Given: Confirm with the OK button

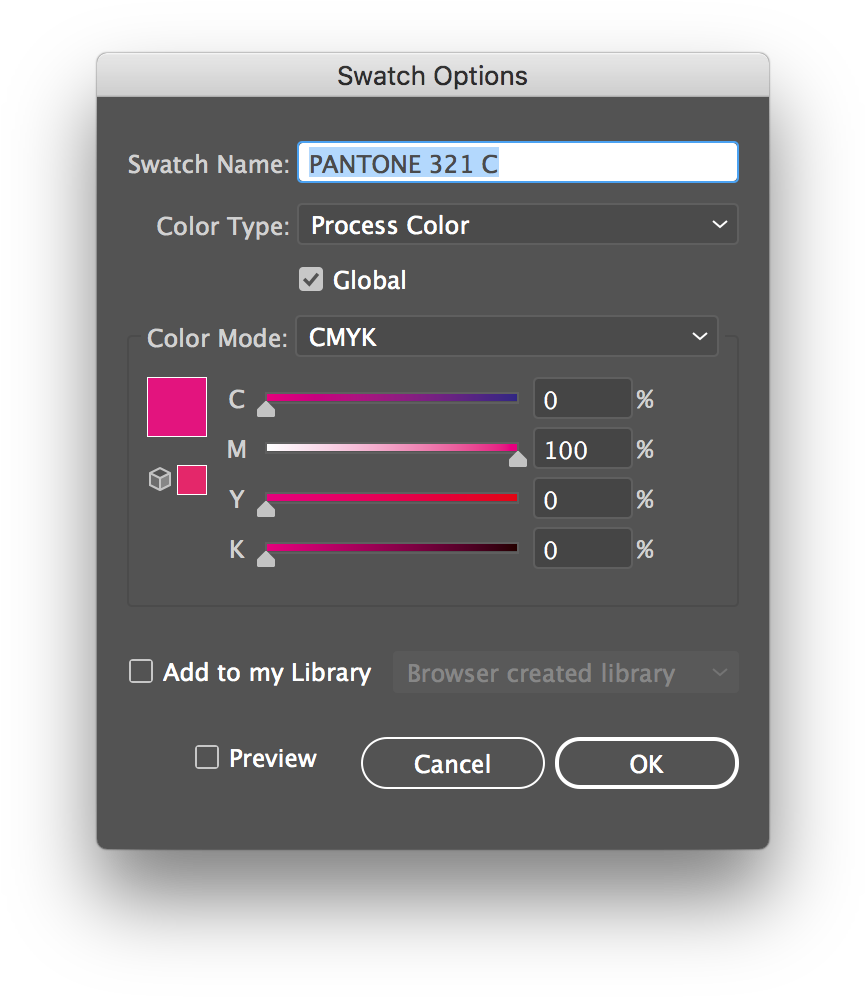Looking at the screenshot, I should pyautogui.click(x=646, y=764).
